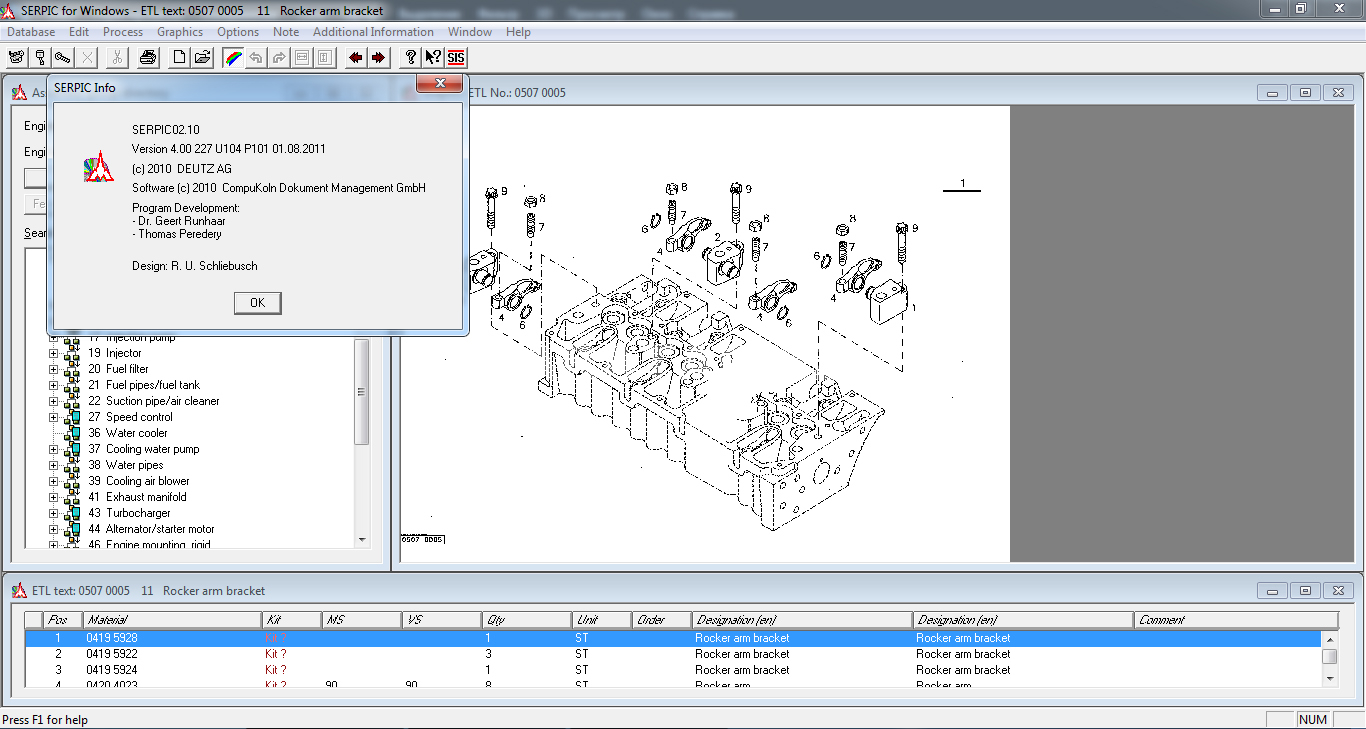The width and height of the screenshot is (1366, 729).
Task: Select the row with material 0419 5924
Action: 673,670
